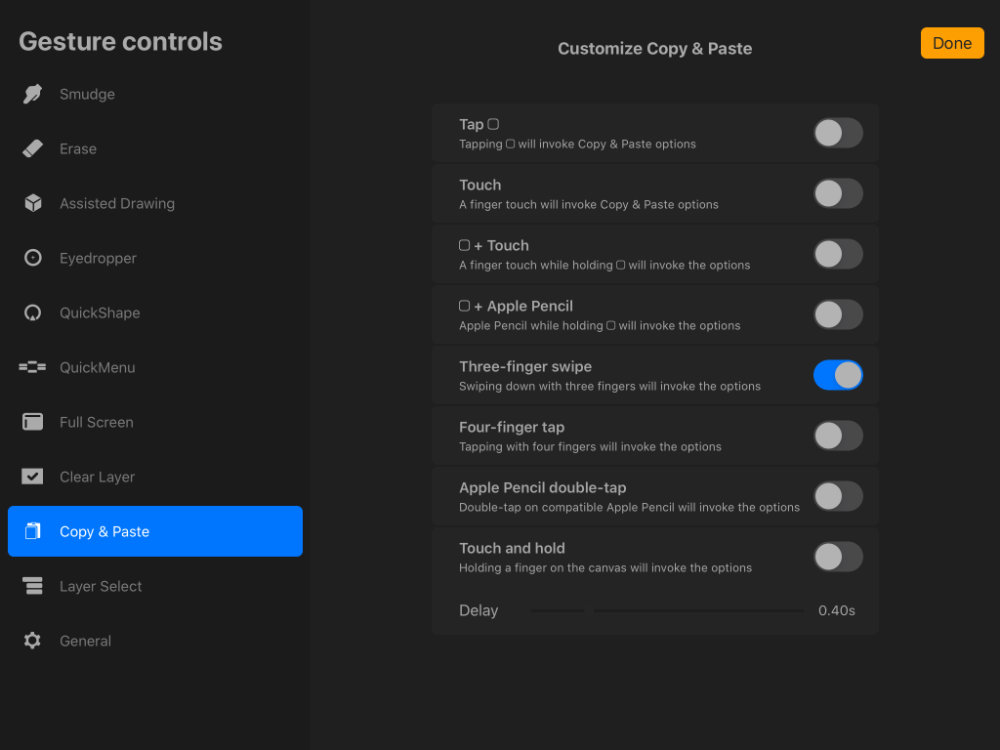This screenshot has height=750, width=1000.
Task: Adjust the Delay slider track
Action: [667, 610]
